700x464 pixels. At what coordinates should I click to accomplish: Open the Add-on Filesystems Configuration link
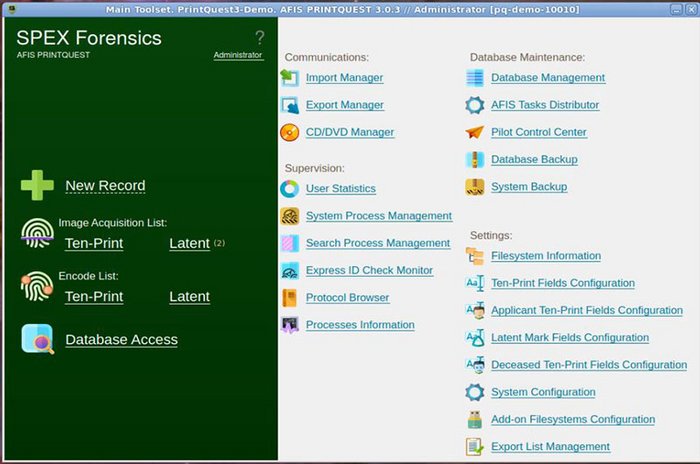coord(573,419)
